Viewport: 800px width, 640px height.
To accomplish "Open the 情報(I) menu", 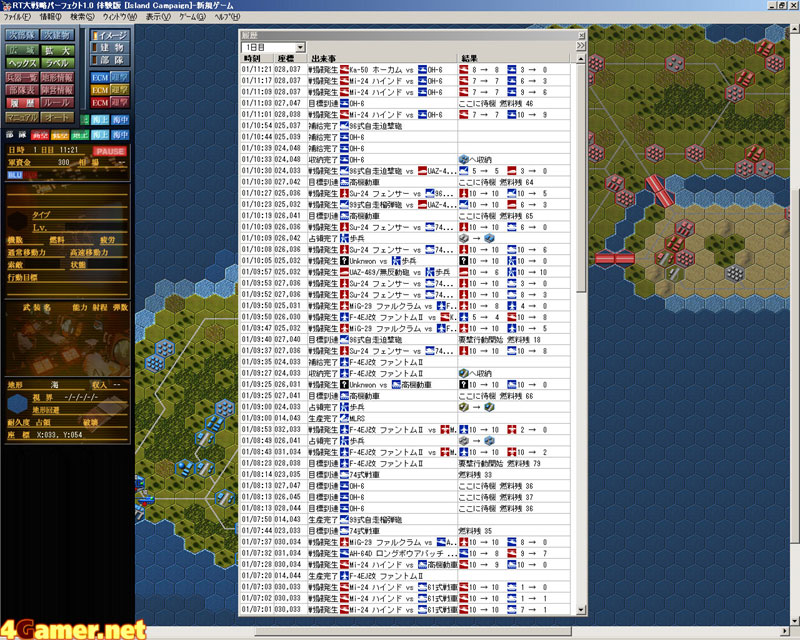I will (x=51, y=17).
